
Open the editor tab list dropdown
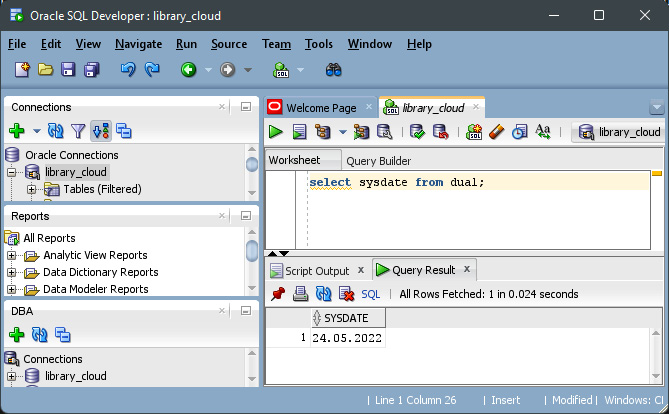[657, 107]
